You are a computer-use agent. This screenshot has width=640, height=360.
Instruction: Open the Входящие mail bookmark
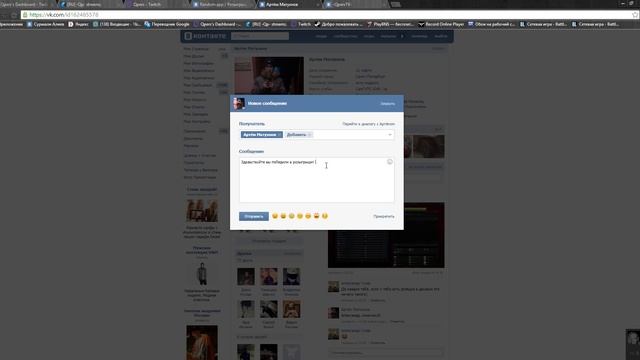click(117, 24)
